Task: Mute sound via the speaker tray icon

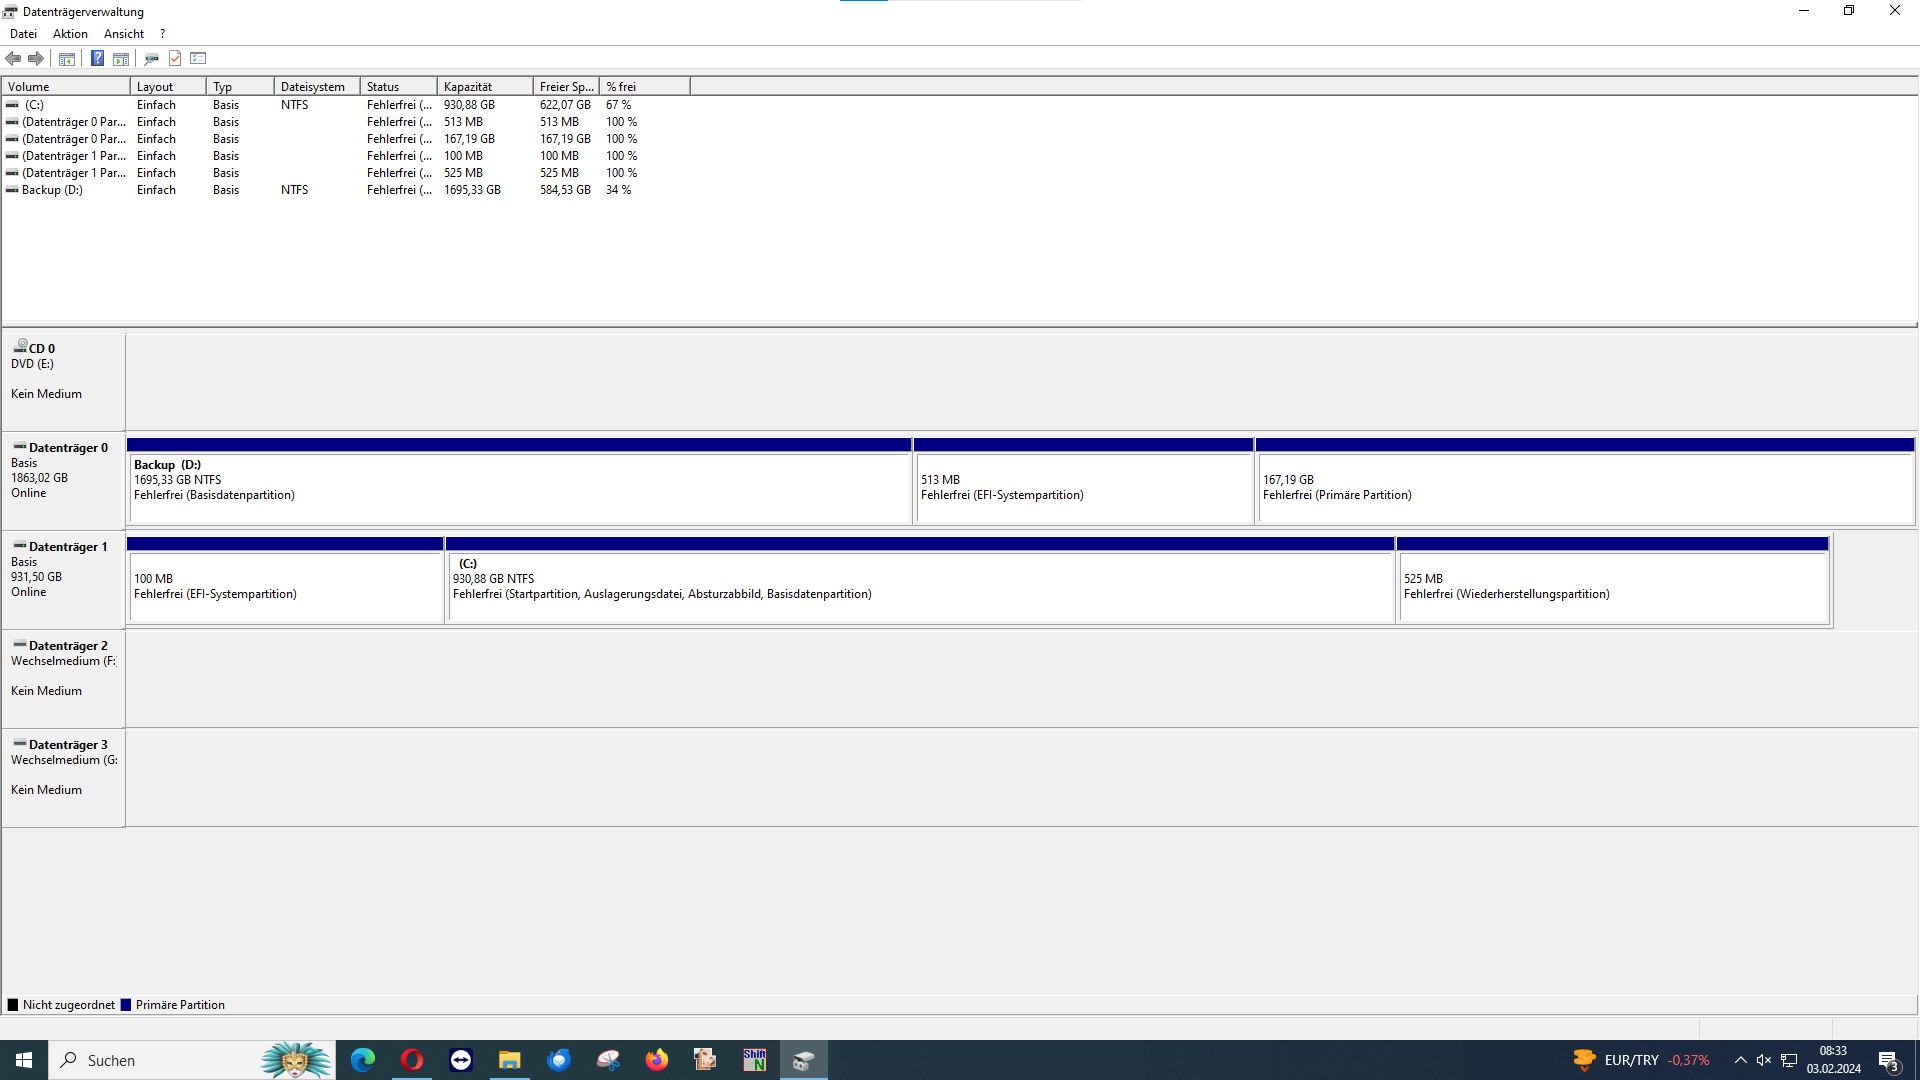Action: (x=1763, y=1059)
